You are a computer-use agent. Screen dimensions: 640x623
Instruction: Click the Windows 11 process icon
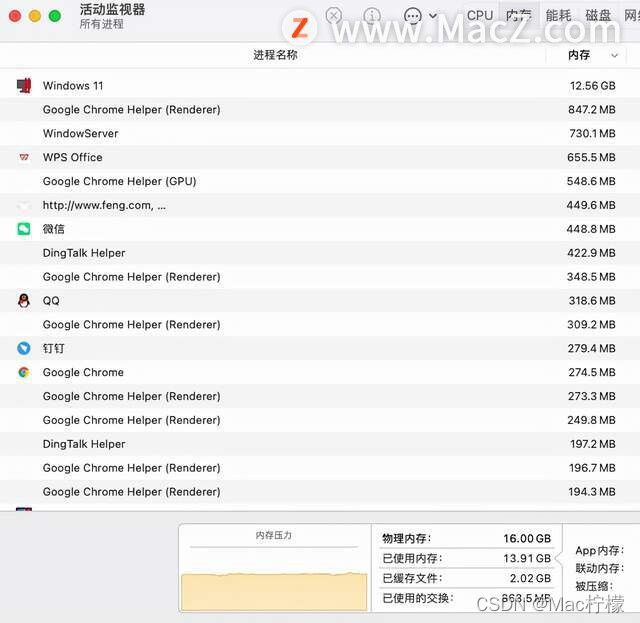(24, 85)
